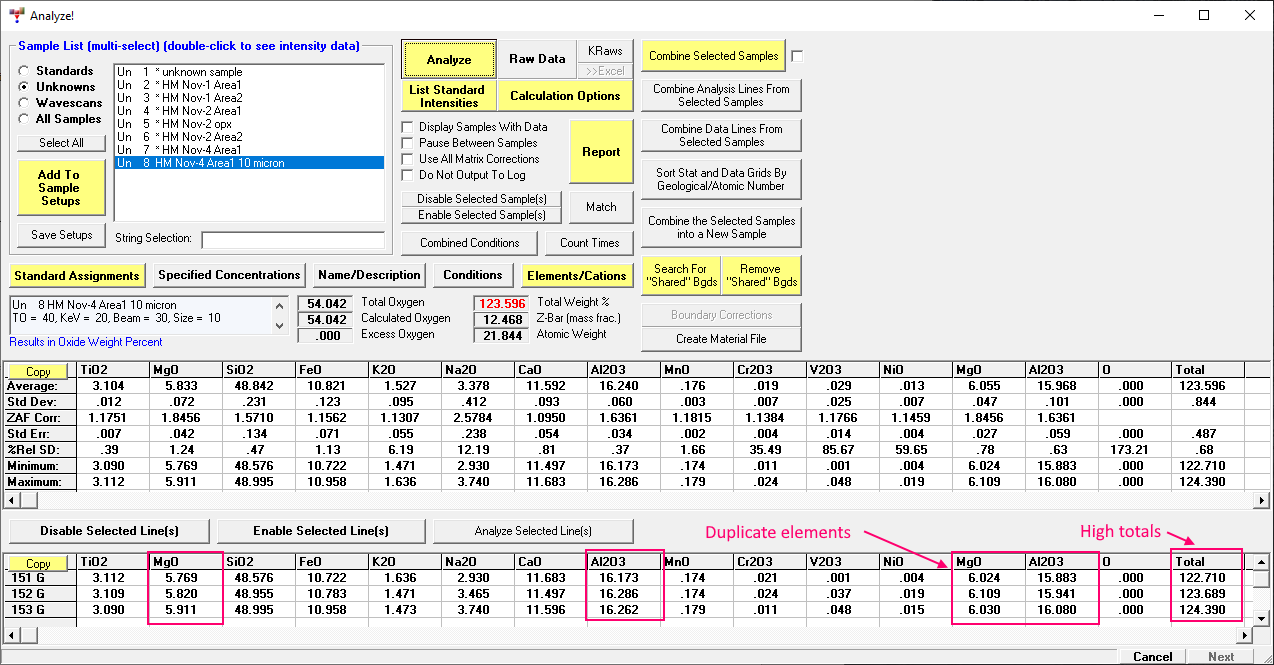Click Search For Shared Bgds button
Screen dimensions: 1274x665
click(680, 275)
